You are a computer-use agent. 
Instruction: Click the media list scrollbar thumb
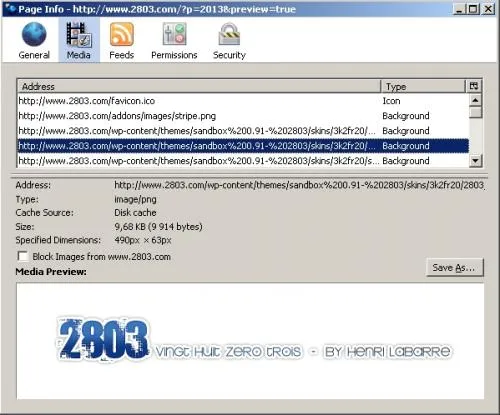tap(475, 112)
